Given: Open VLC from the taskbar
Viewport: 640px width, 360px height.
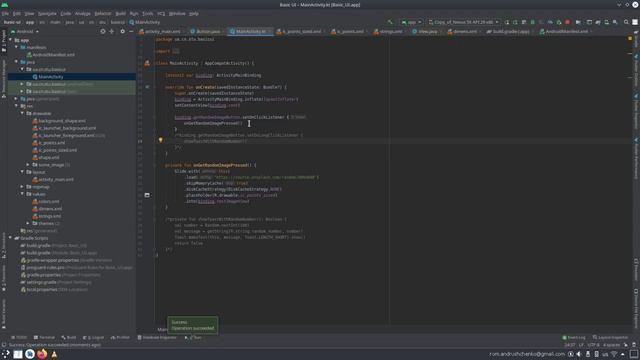Looking at the screenshot, I should (x=54, y=354).
